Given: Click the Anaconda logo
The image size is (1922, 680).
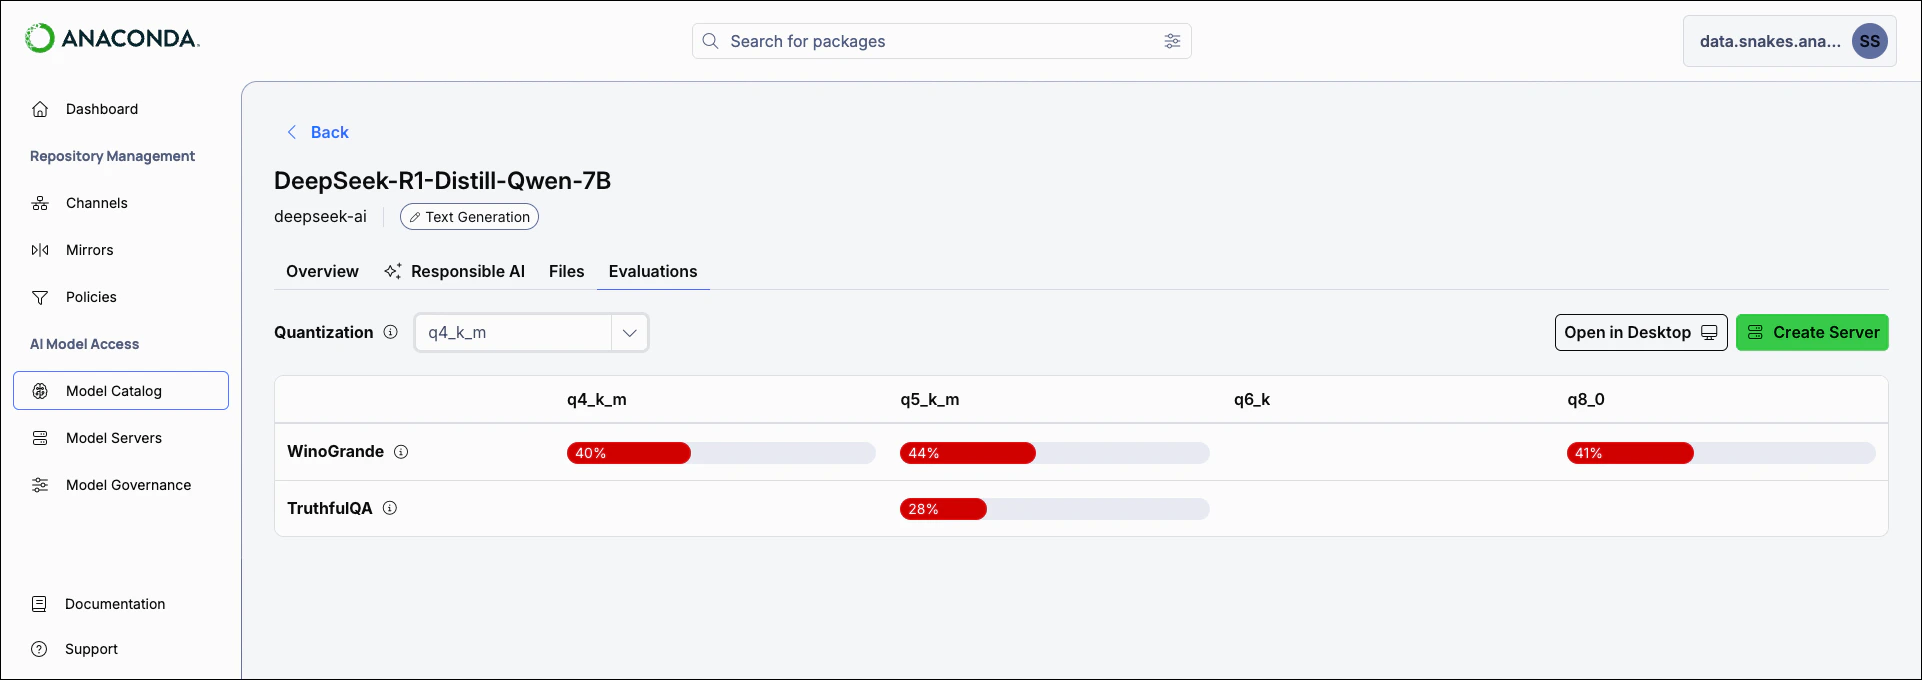Looking at the screenshot, I should (112, 38).
